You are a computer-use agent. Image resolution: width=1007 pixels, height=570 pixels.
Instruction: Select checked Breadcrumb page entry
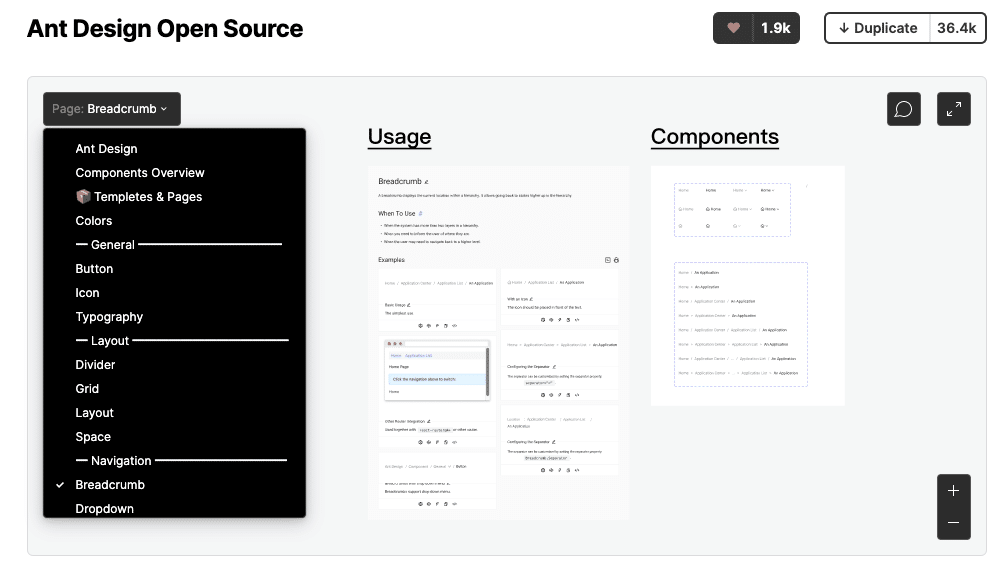(110, 485)
